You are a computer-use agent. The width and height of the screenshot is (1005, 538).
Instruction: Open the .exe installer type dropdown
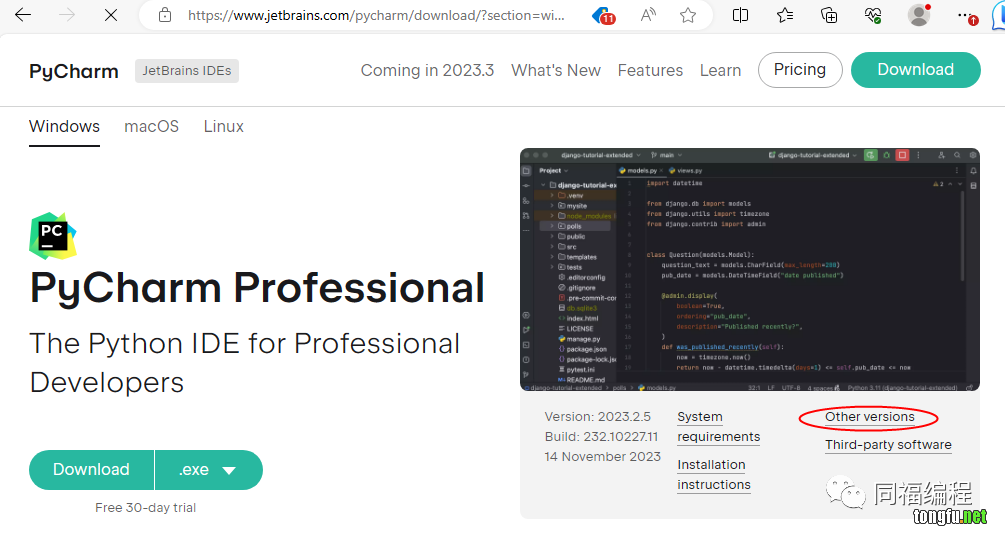209,469
